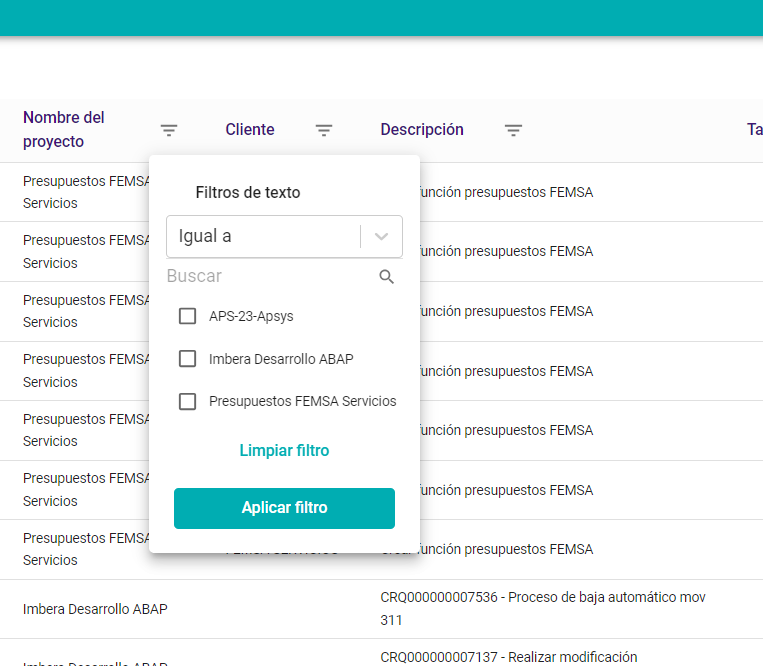Image resolution: width=763 pixels, height=666 pixels.
Task: Click the filter icon beside Nombre del proyecto
Action: tap(169, 130)
